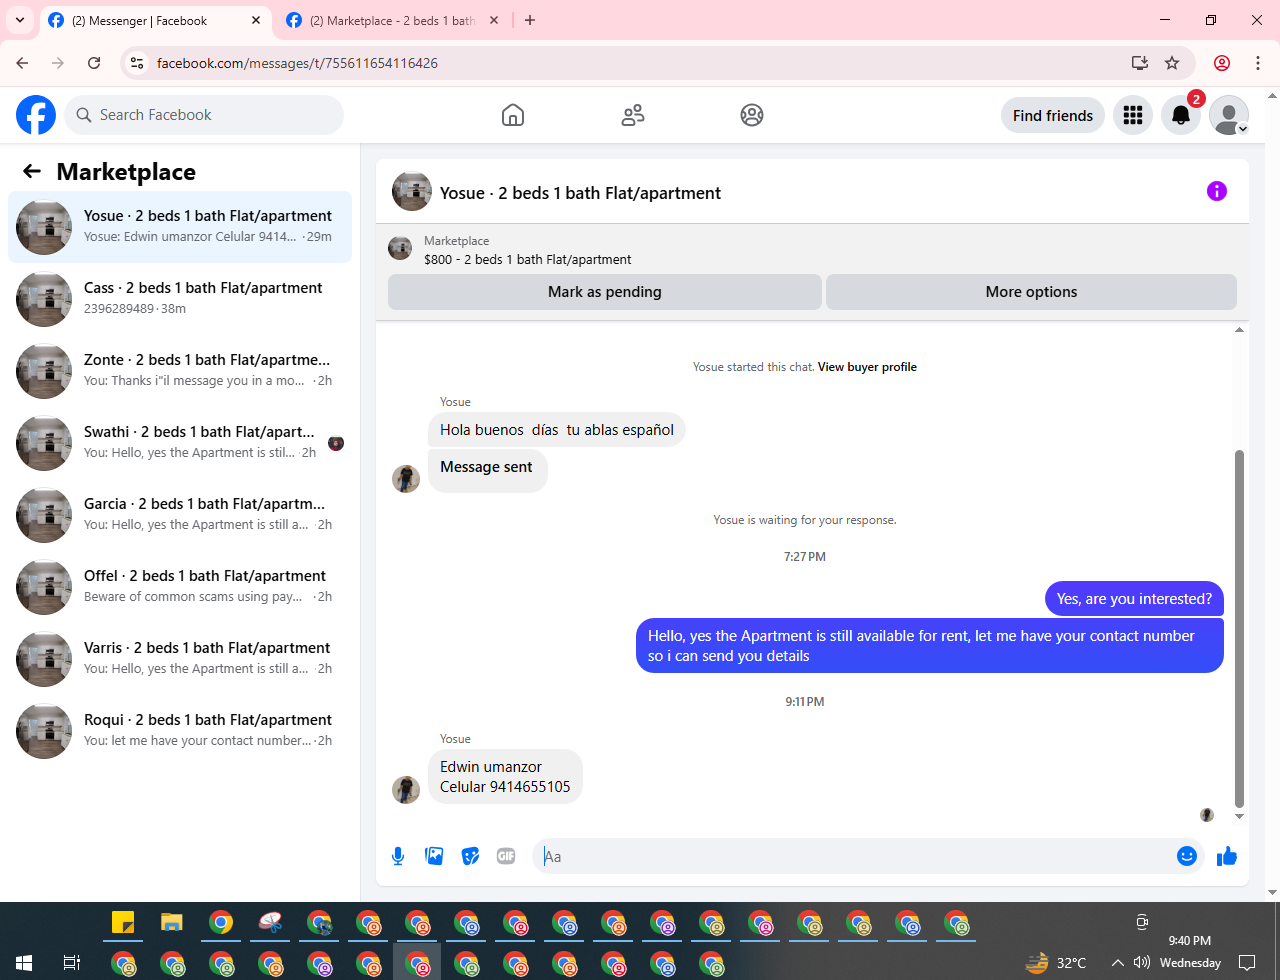
Task: Focus the Search Facebook field
Action: [204, 115]
